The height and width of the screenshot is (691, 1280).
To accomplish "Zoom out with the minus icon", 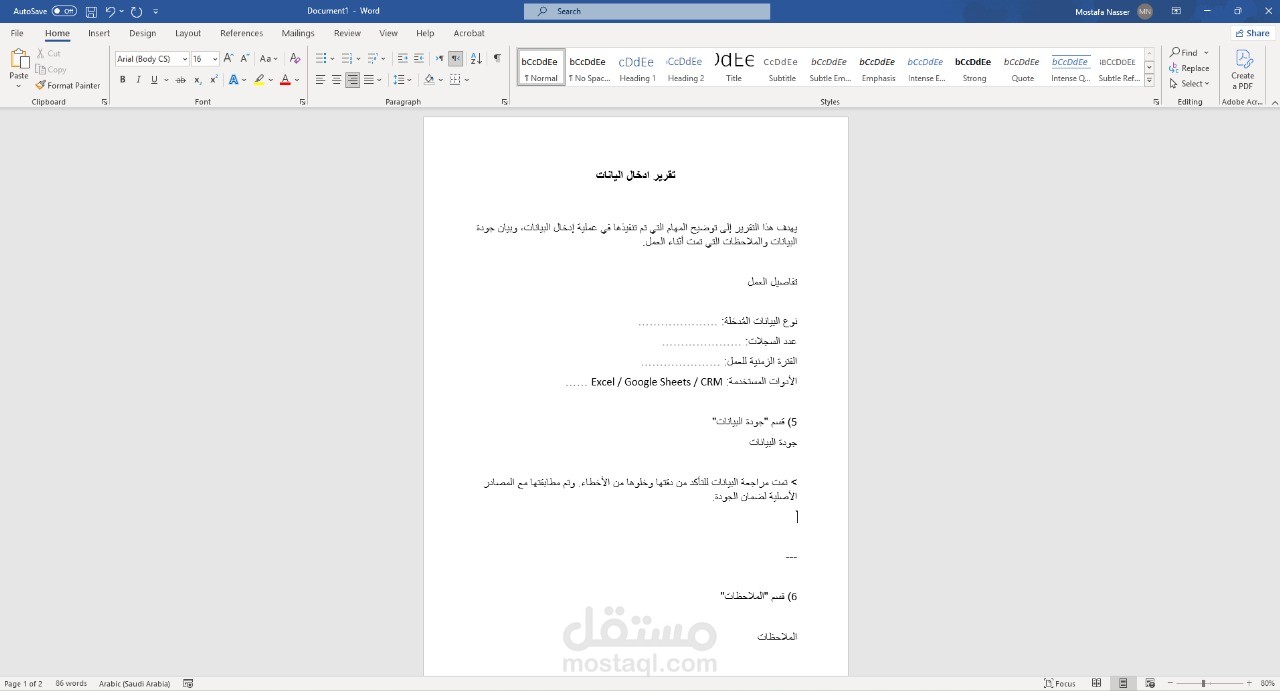I will point(1172,683).
